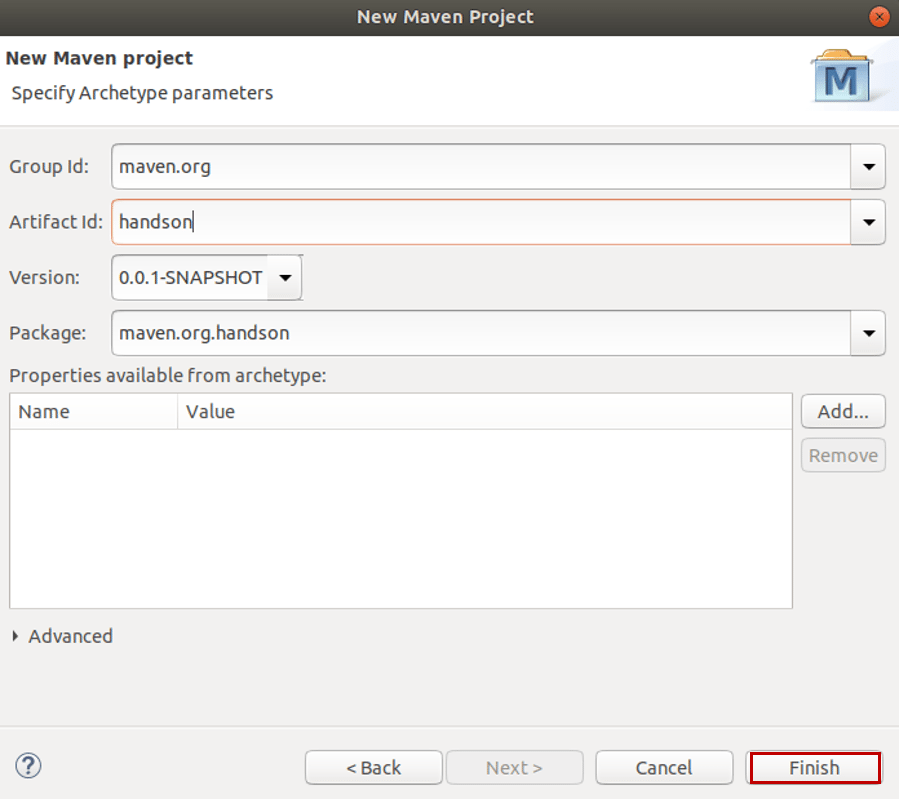899x799 pixels.
Task: Click the Add... property button
Action: pos(843,411)
